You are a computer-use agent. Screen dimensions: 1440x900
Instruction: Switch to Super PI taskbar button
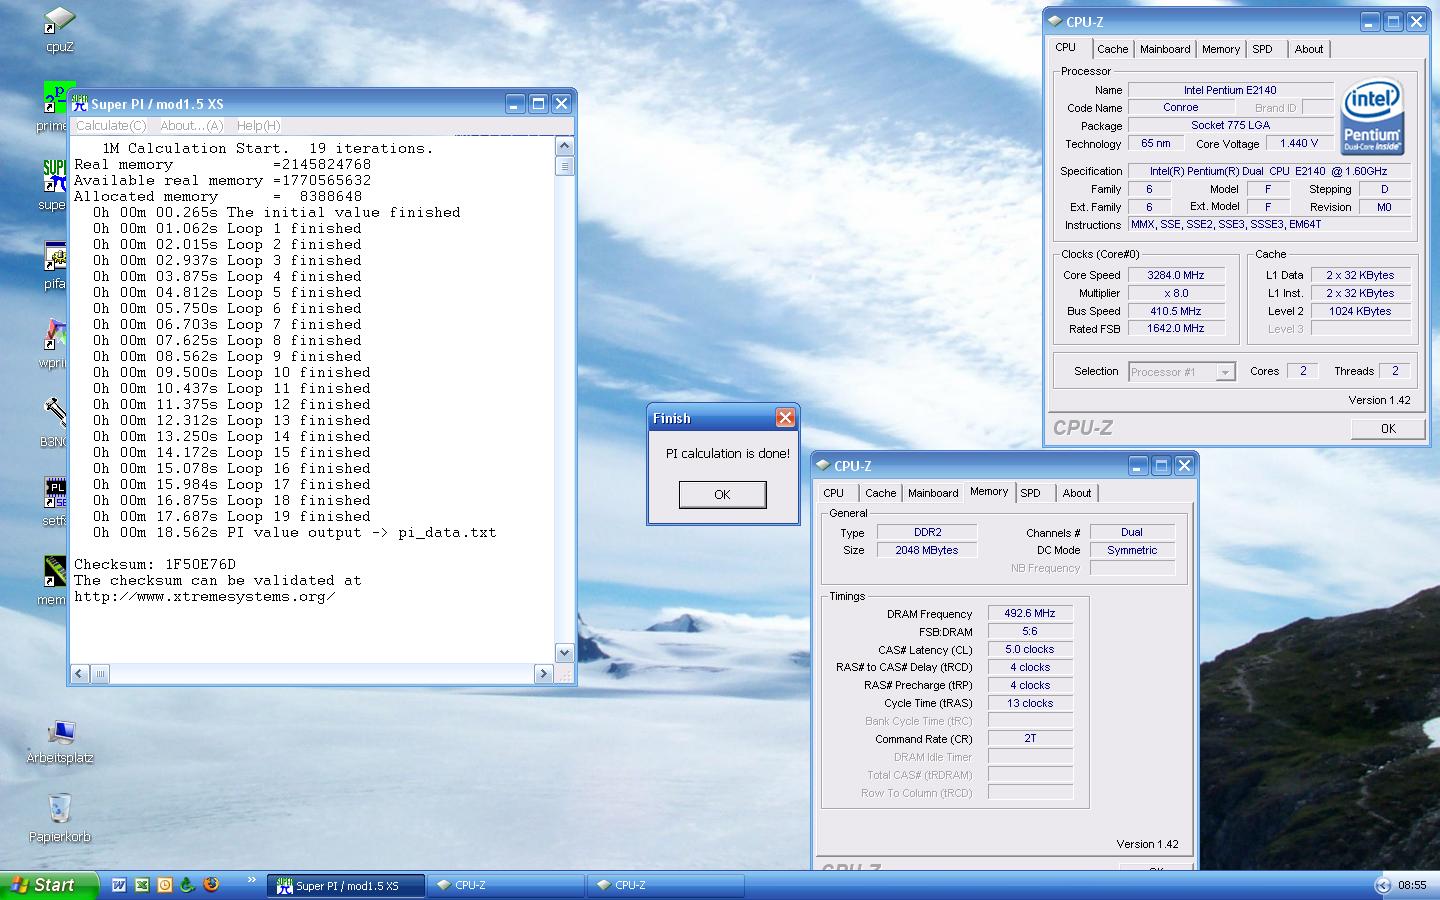click(x=346, y=885)
